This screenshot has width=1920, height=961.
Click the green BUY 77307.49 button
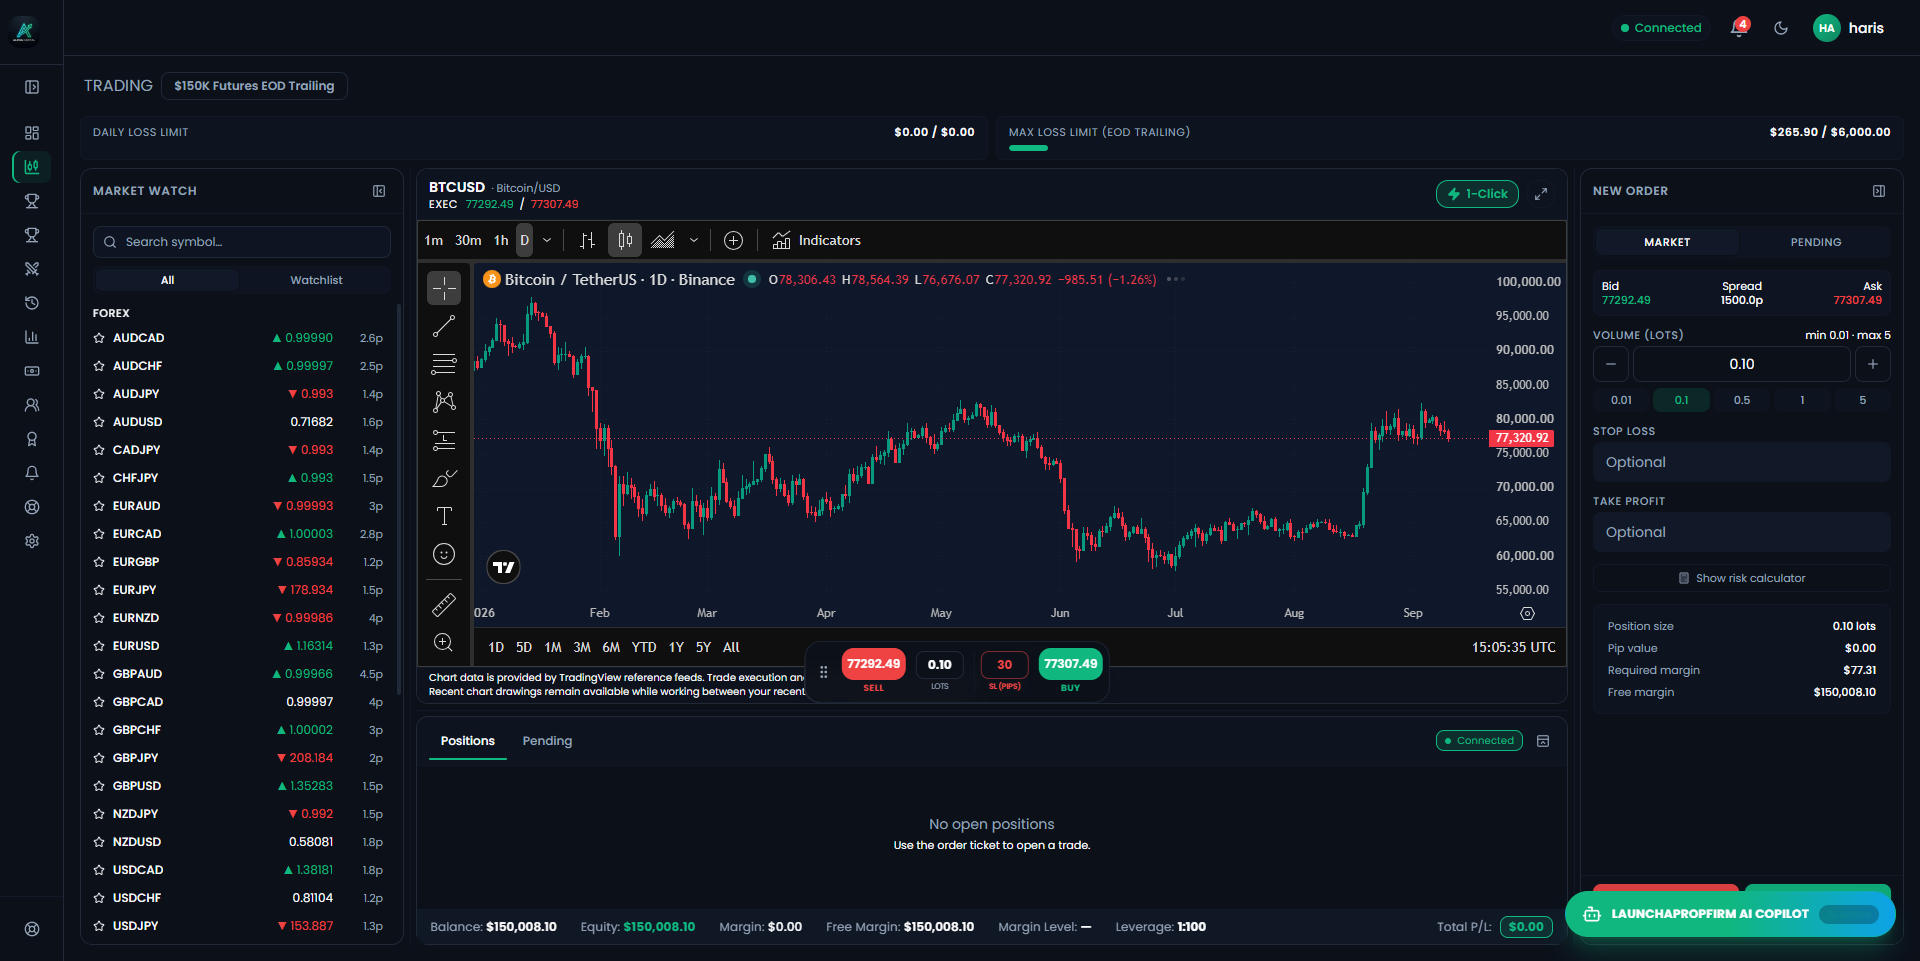1070,664
